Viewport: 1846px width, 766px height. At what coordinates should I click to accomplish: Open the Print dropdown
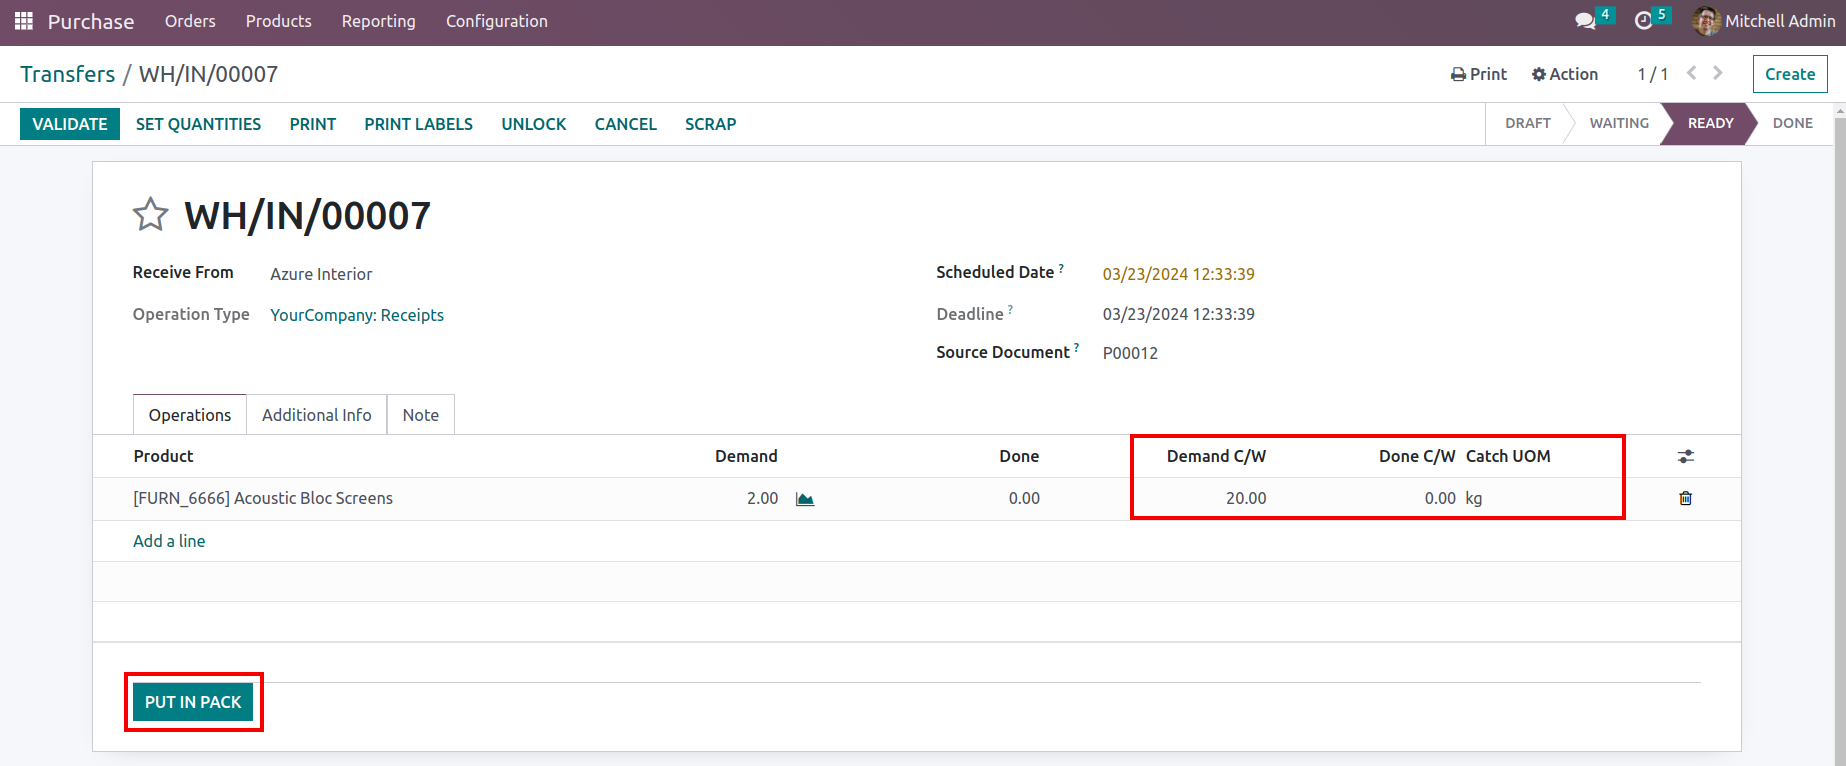(x=1479, y=74)
